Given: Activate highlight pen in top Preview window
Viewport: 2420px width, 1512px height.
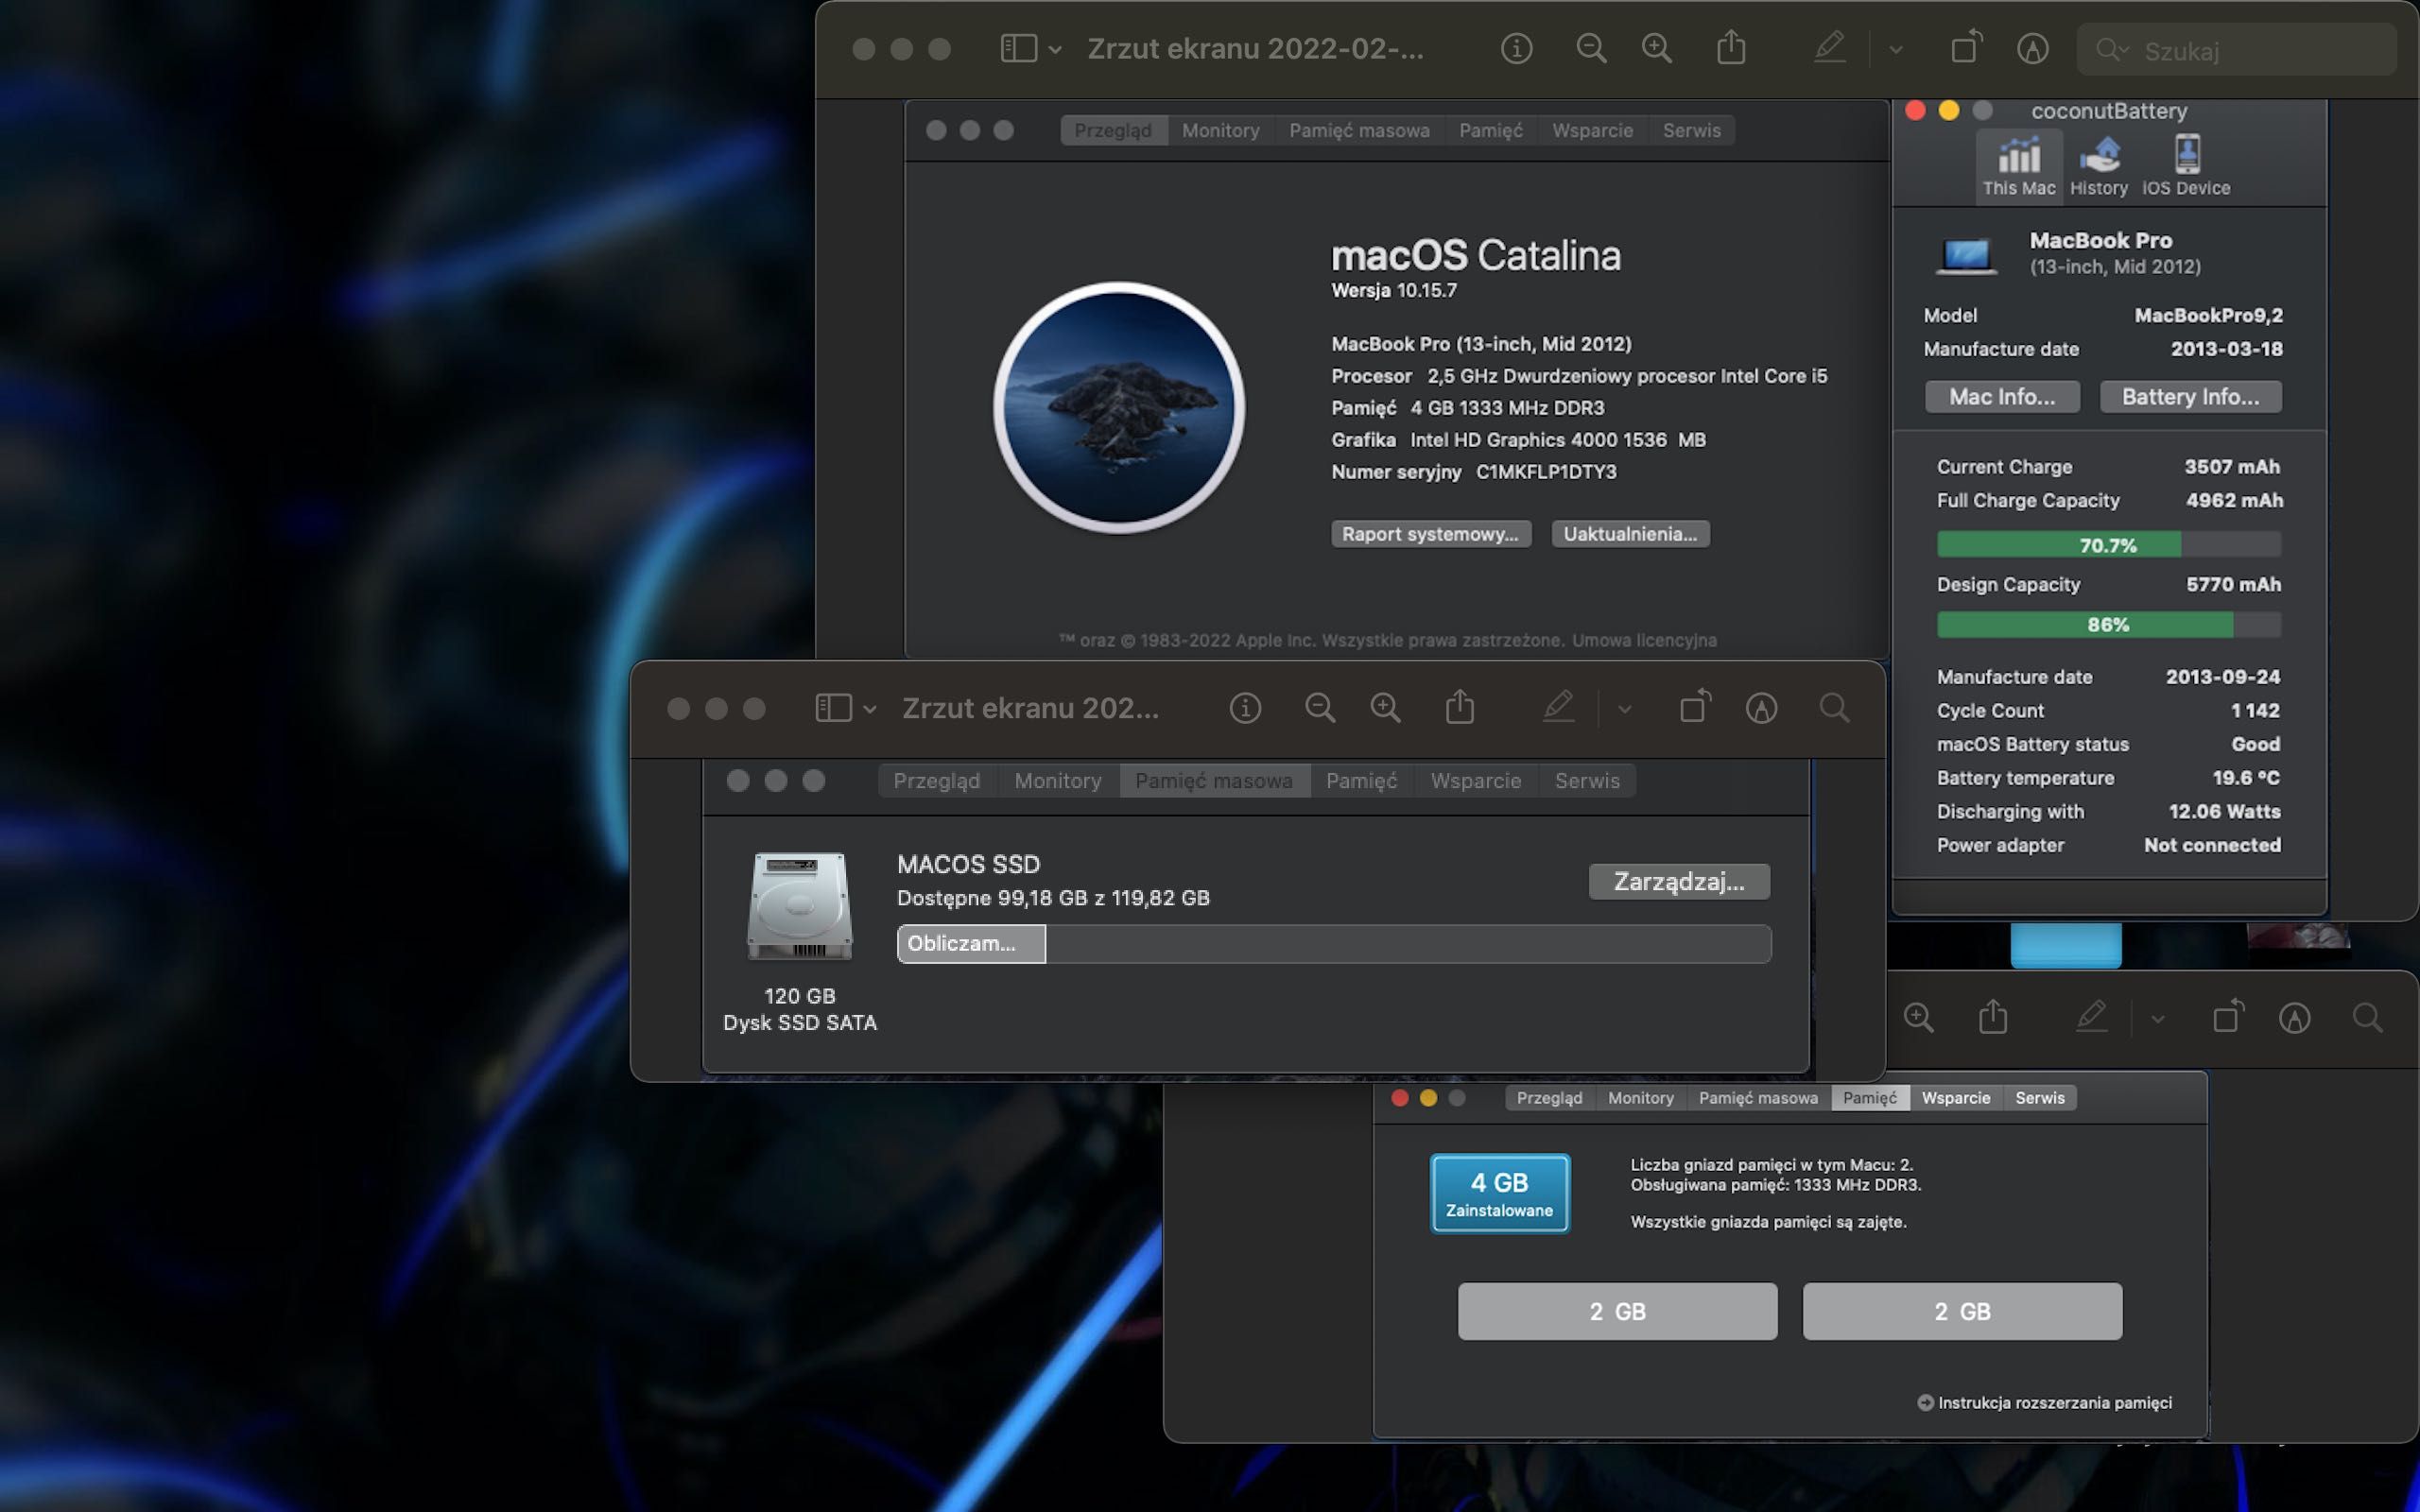Looking at the screenshot, I should click(1829, 47).
